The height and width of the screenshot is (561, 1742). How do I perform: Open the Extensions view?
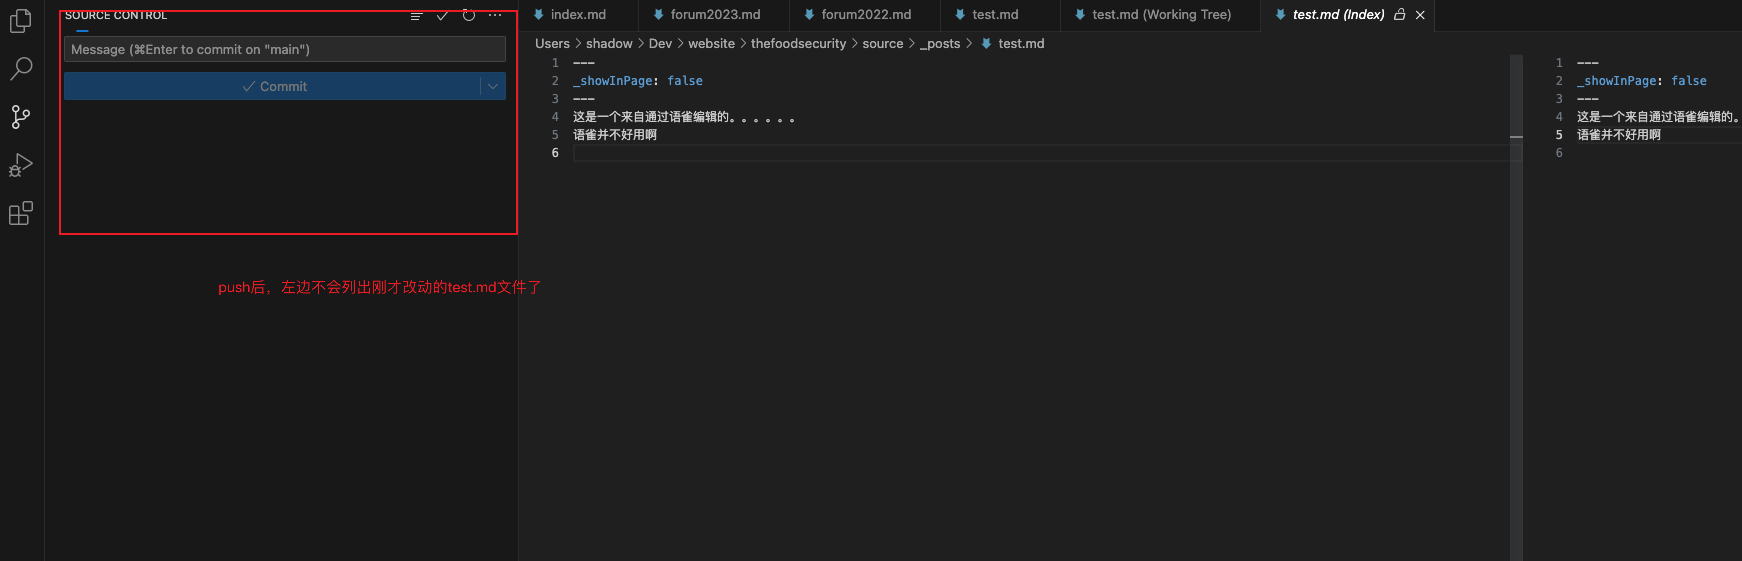pyautogui.click(x=21, y=213)
